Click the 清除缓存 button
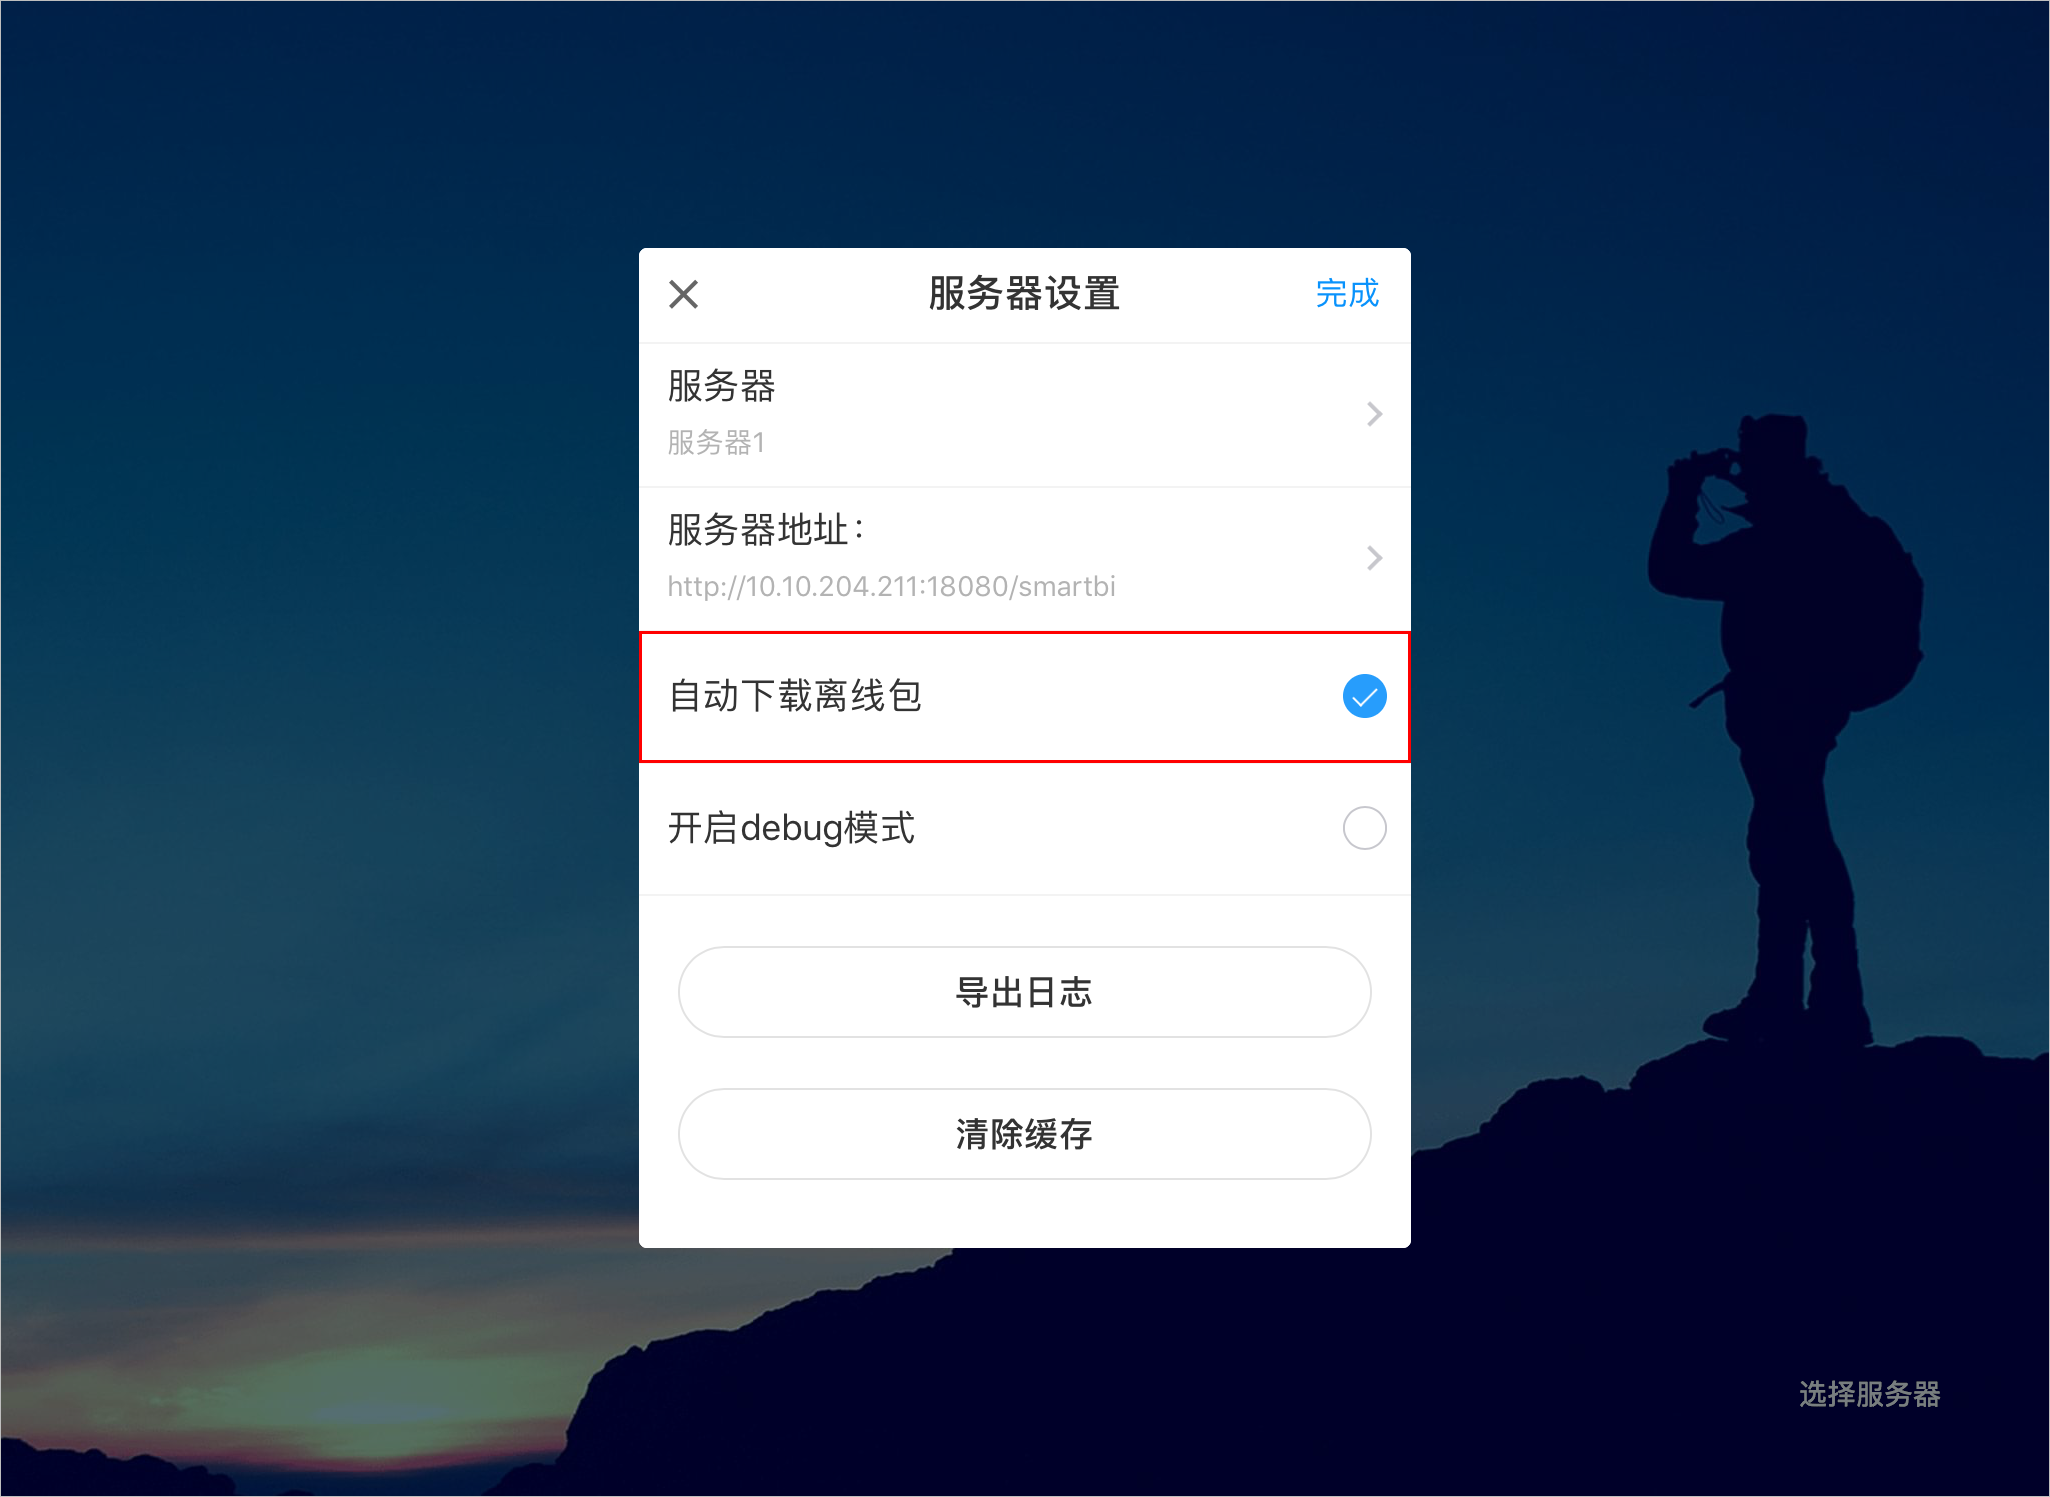The height and width of the screenshot is (1497, 2050). pyautogui.click(x=1024, y=1134)
